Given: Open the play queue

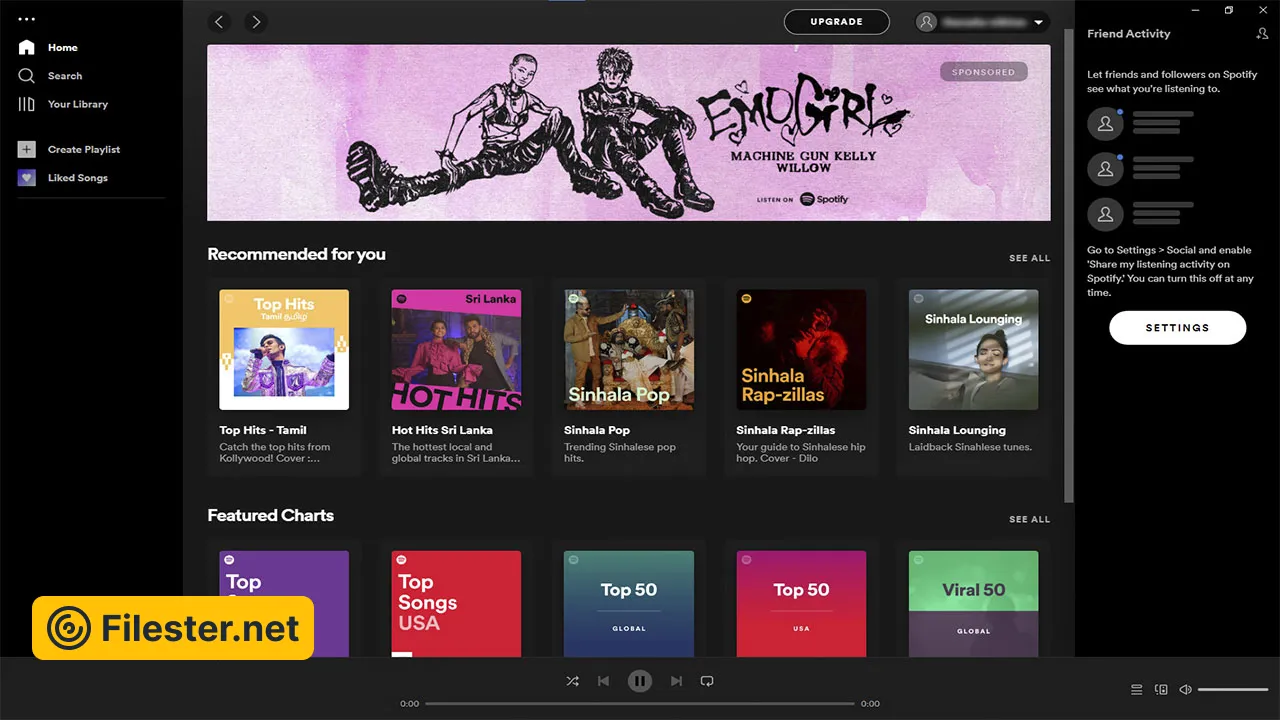Looking at the screenshot, I should (x=1136, y=689).
